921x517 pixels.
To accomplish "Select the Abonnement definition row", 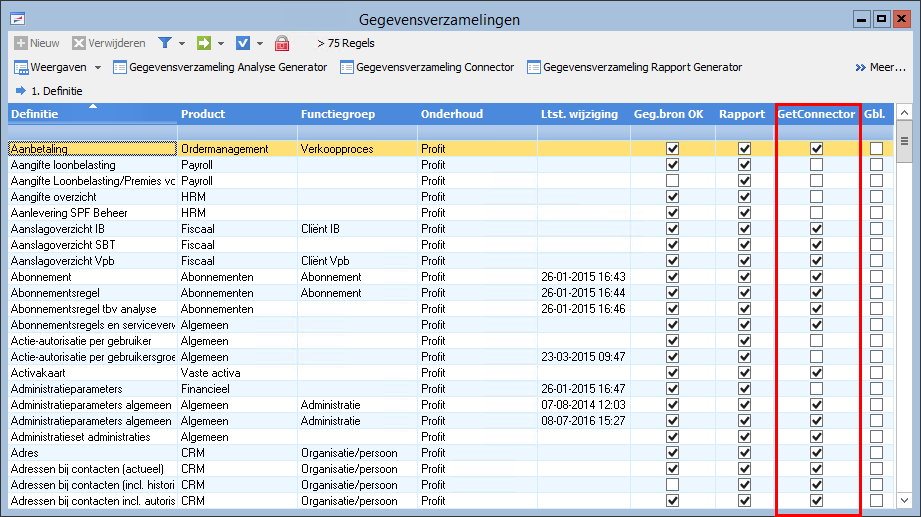I will 451,277.
